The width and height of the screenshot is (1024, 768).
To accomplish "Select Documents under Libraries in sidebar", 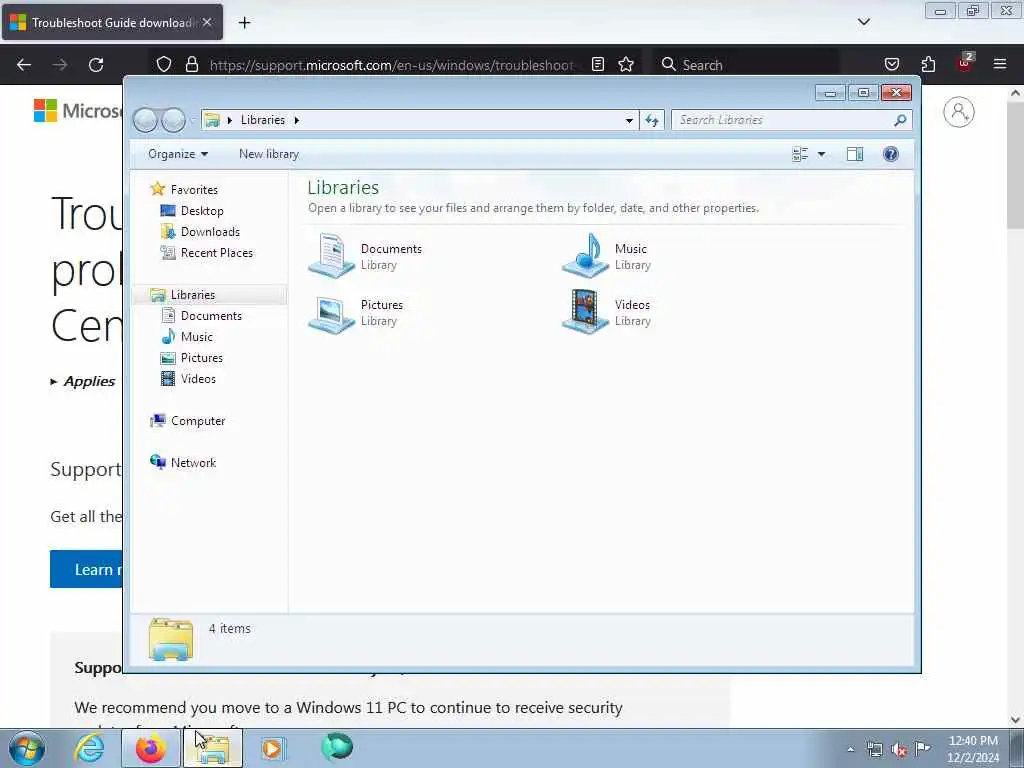I will 211,316.
